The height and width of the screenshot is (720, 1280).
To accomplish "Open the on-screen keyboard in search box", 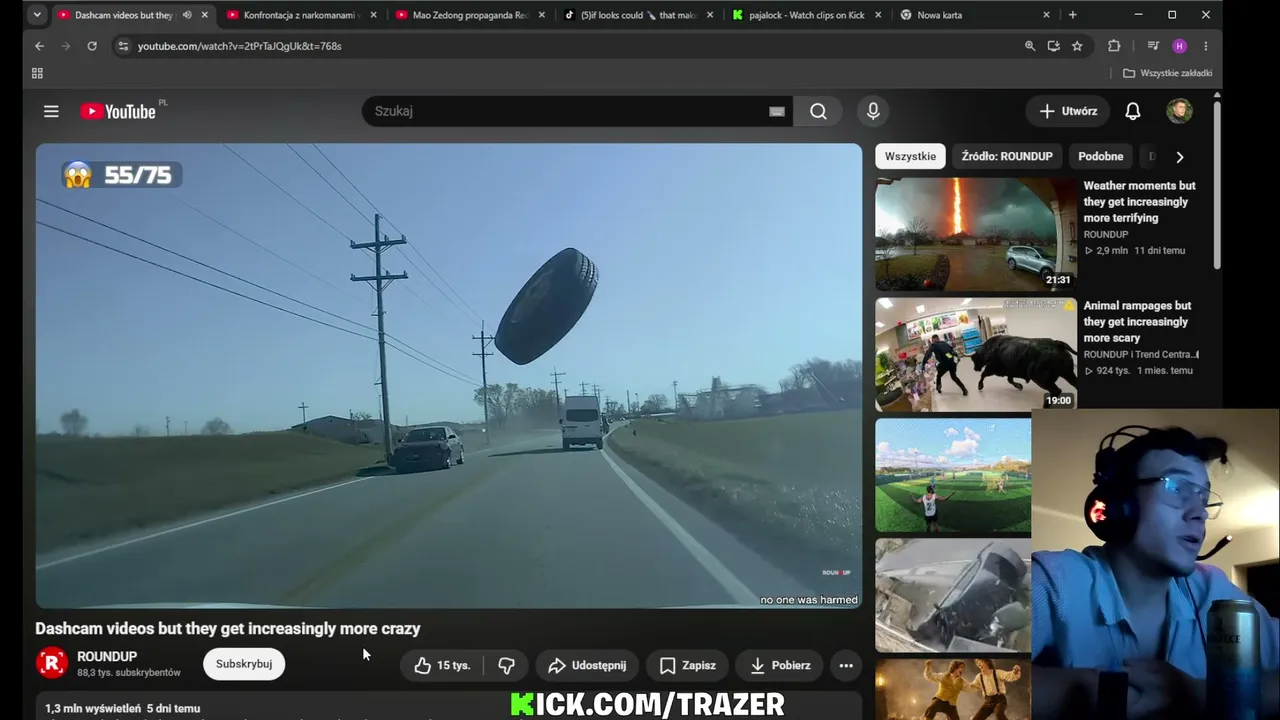I will pyautogui.click(x=776, y=111).
